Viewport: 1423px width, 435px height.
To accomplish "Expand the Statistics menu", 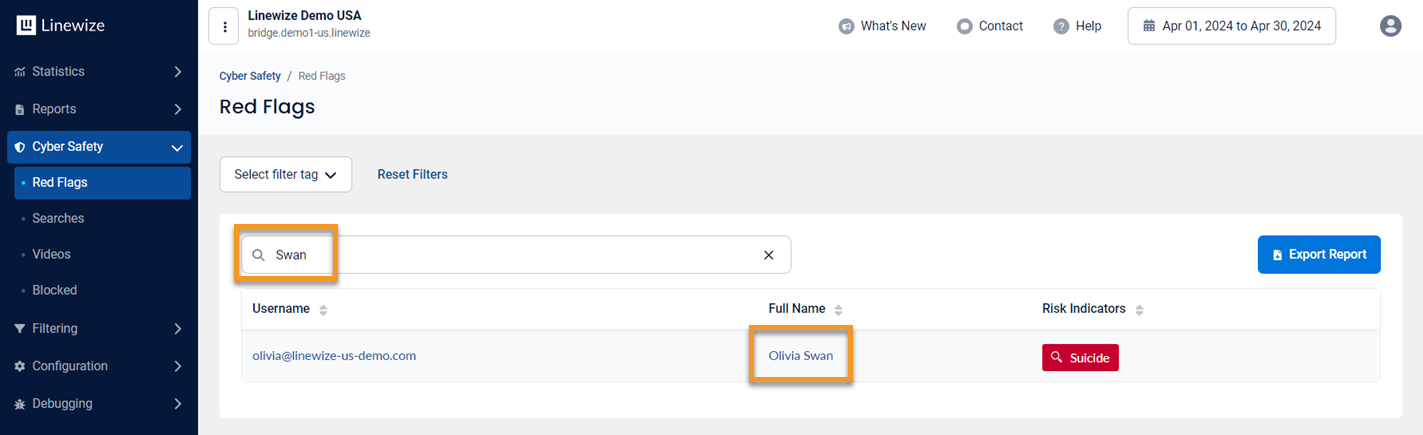I will 98,72.
